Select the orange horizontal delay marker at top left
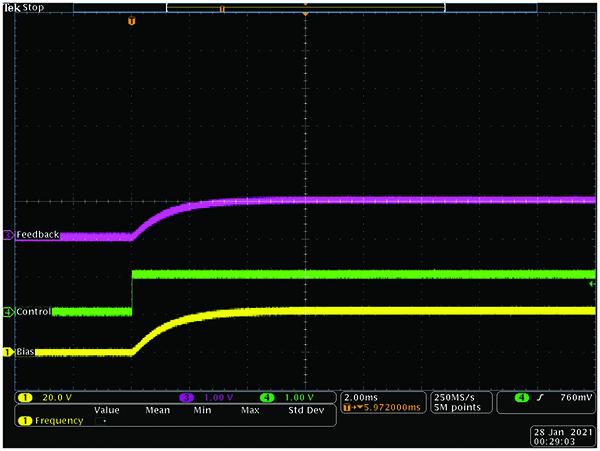600x451 pixels. click(x=130, y=18)
